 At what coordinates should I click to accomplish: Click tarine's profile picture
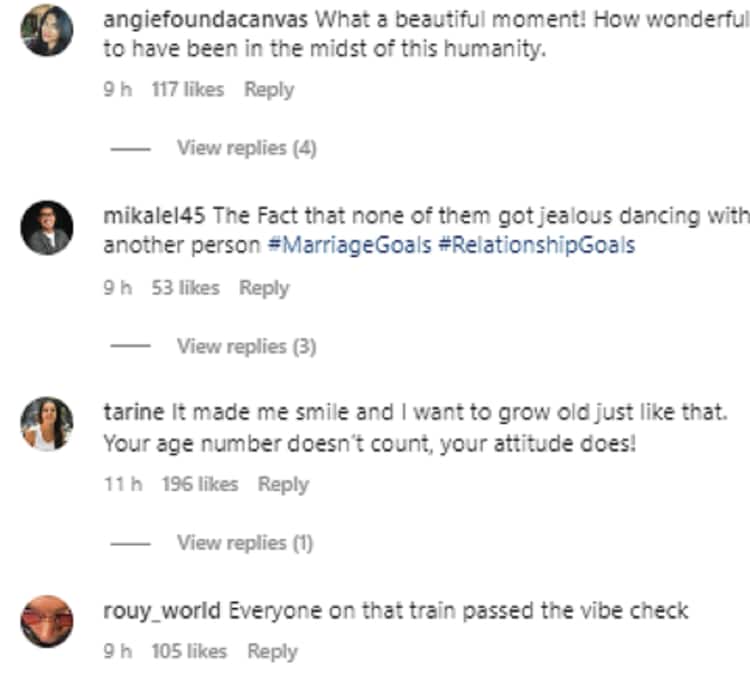47,424
